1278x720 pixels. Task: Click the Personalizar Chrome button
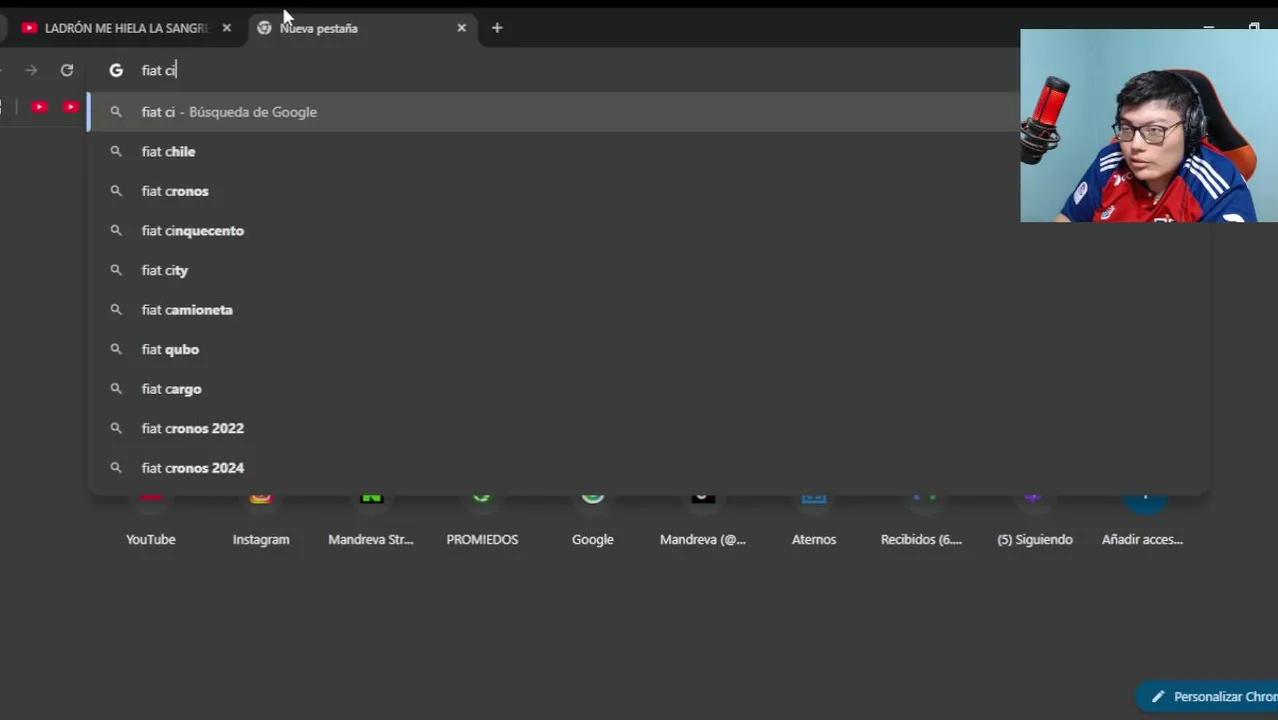point(1207,697)
